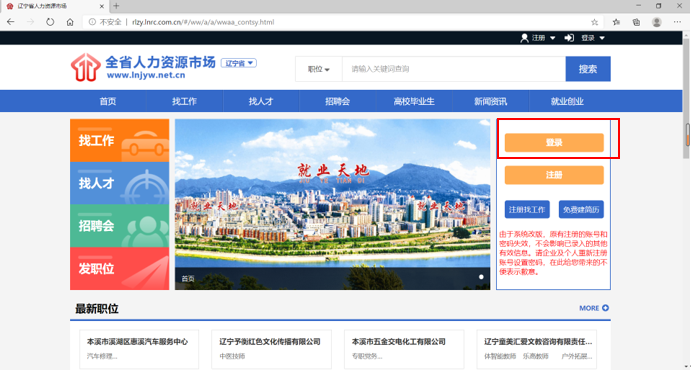
Task: Open the collections icon in toolbar
Action: tap(636, 22)
